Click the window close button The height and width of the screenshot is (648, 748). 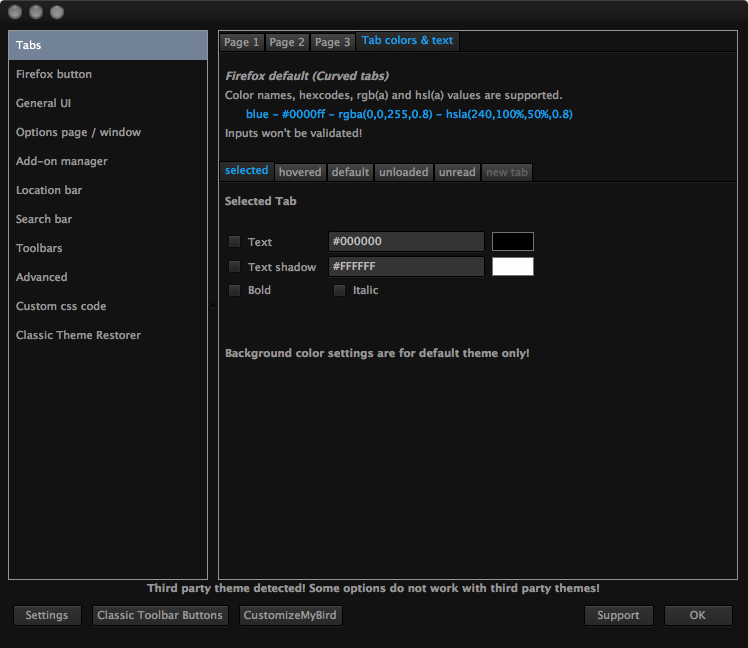pos(15,12)
